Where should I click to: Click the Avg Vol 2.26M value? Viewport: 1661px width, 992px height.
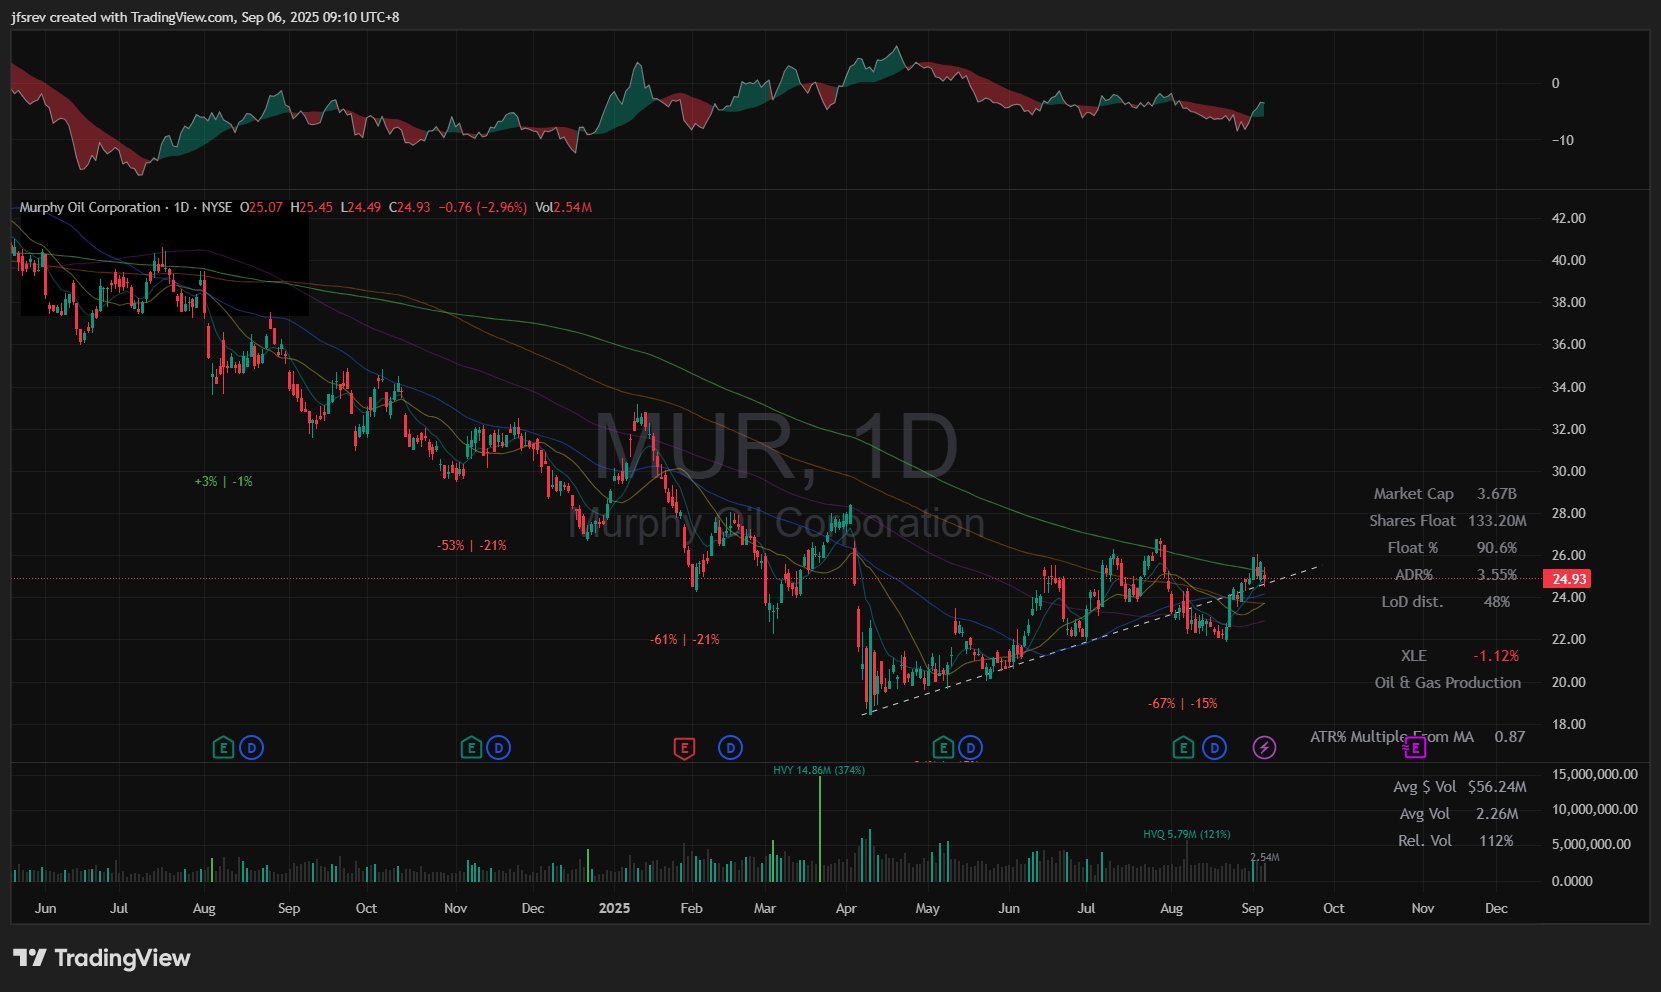1497,814
